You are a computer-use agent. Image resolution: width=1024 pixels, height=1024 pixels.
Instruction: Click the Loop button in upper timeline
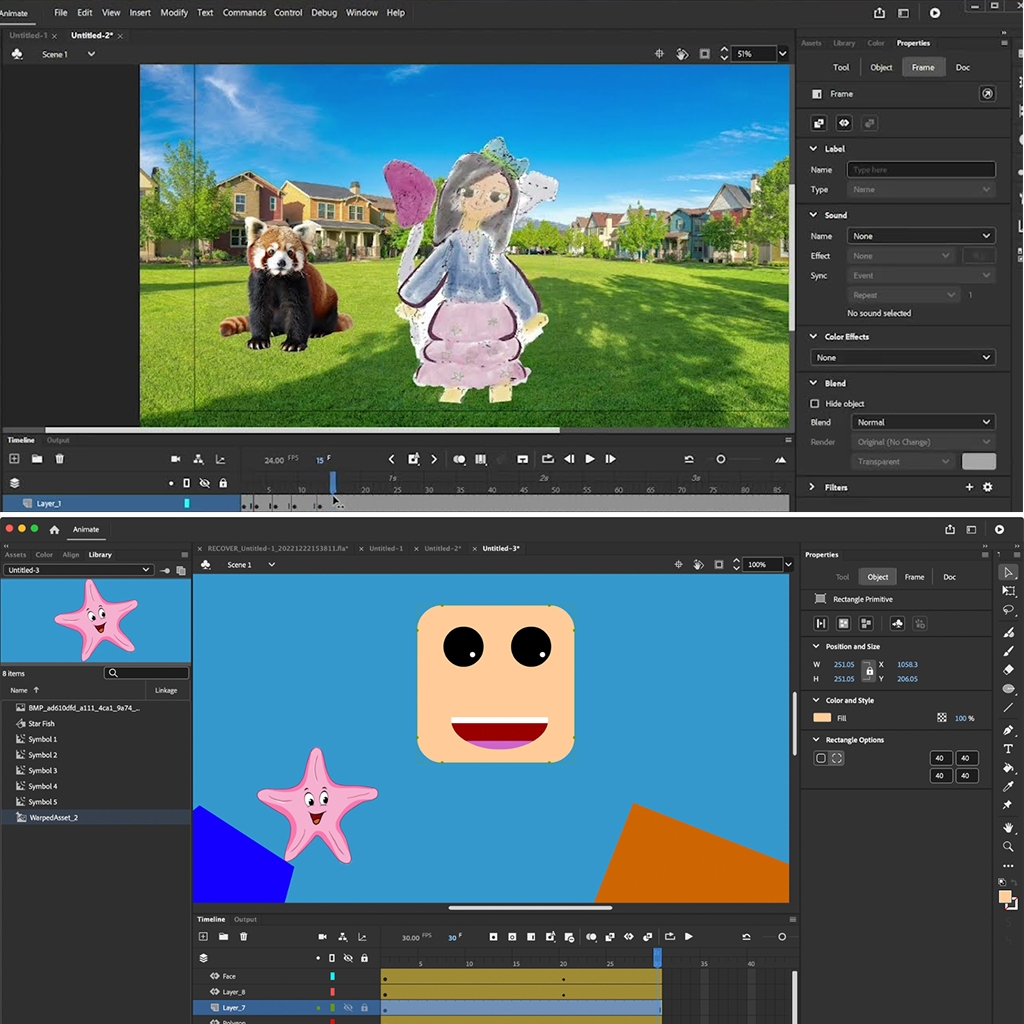(547, 459)
